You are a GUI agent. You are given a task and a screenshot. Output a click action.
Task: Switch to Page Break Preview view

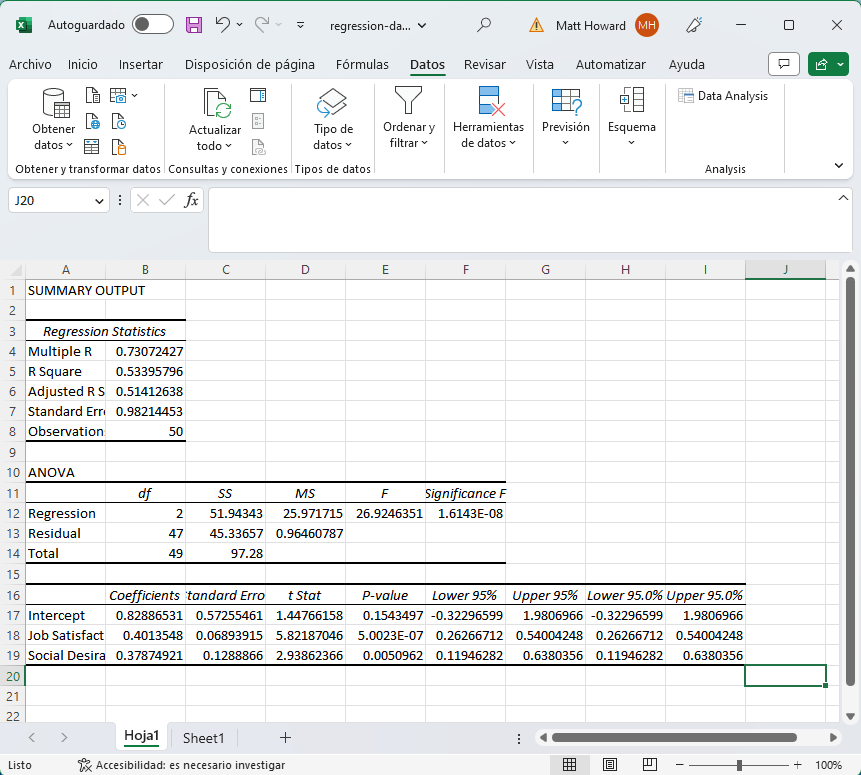pos(649,765)
